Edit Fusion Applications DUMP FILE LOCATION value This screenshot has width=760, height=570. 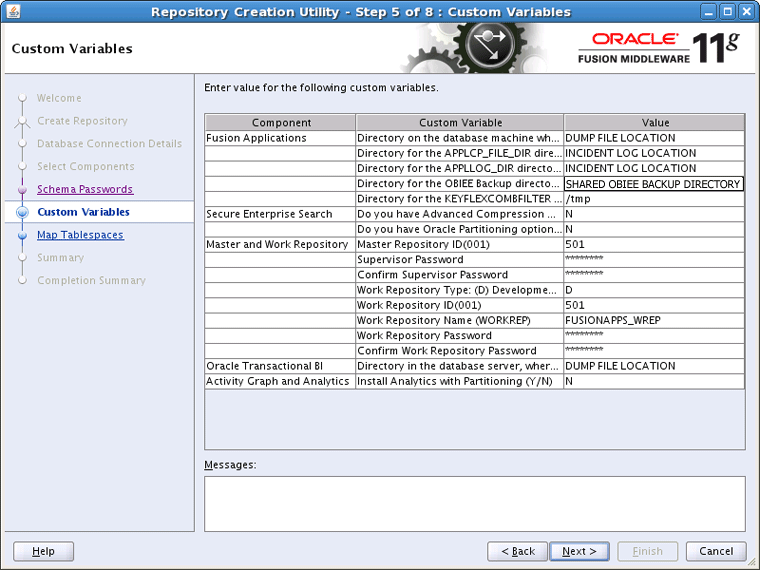[654, 138]
